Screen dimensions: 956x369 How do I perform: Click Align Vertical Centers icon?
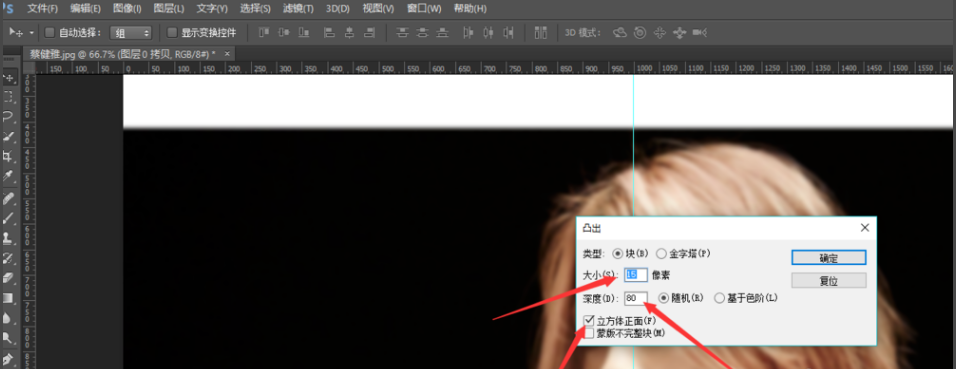click(284, 32)
